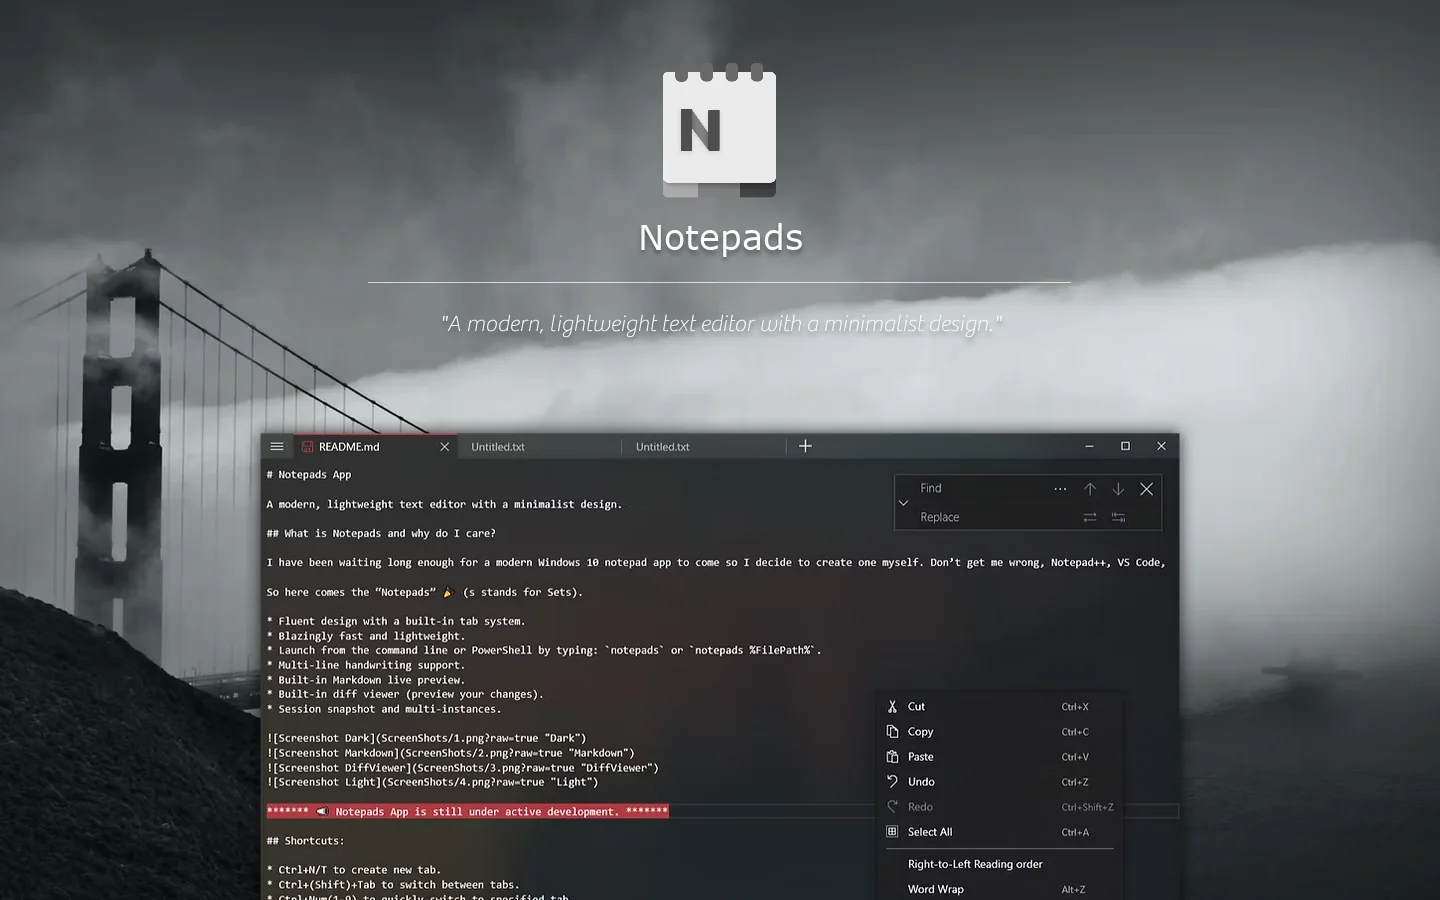1440x900 pixels.
Task: Open the Find options ellipsis menu
Action: 1060,489
